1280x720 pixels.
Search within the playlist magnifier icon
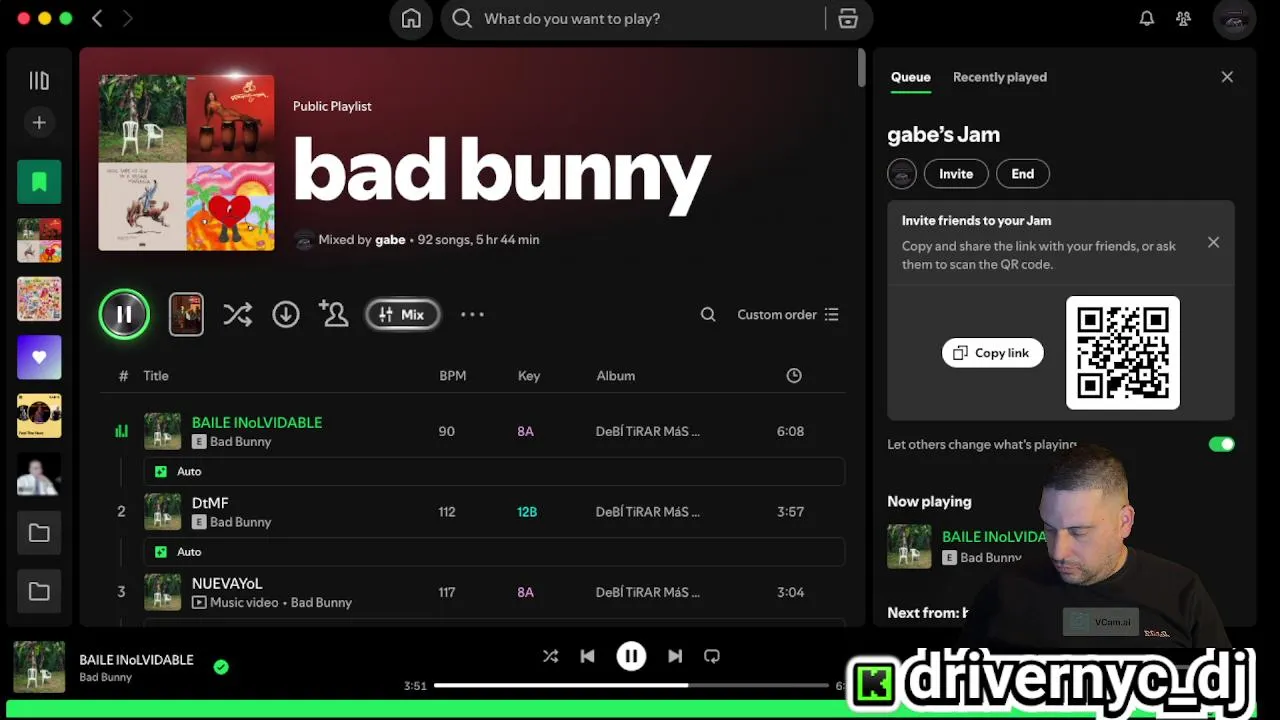pos(708,314)
